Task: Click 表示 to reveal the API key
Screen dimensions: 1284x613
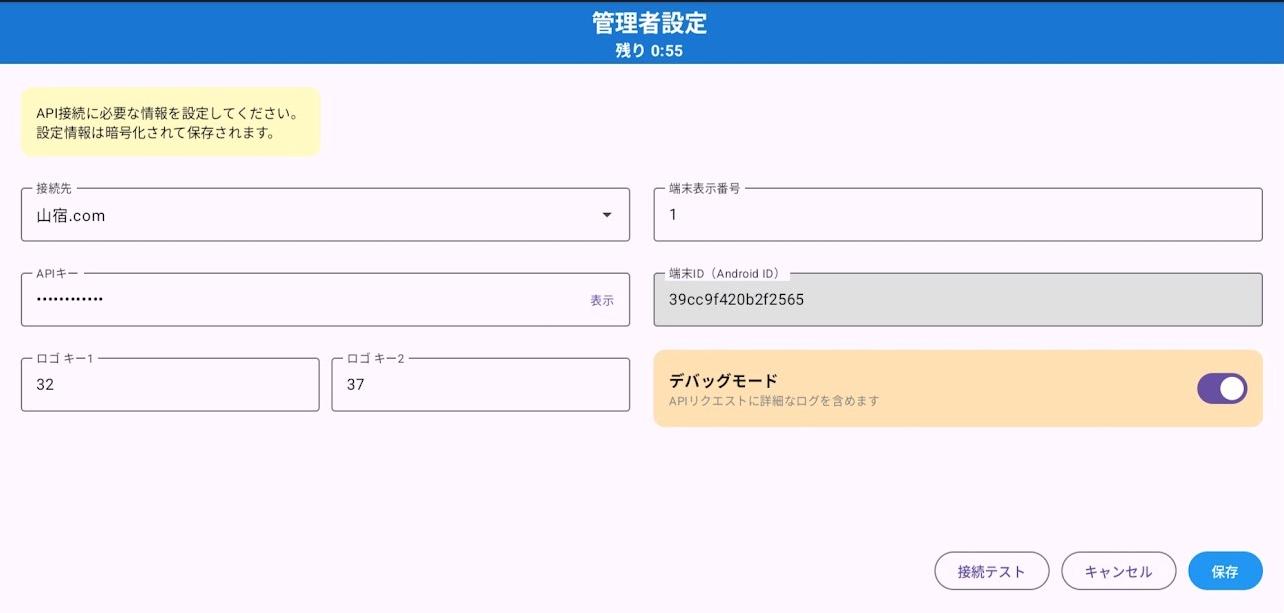Action: click(x=604, y=300)
